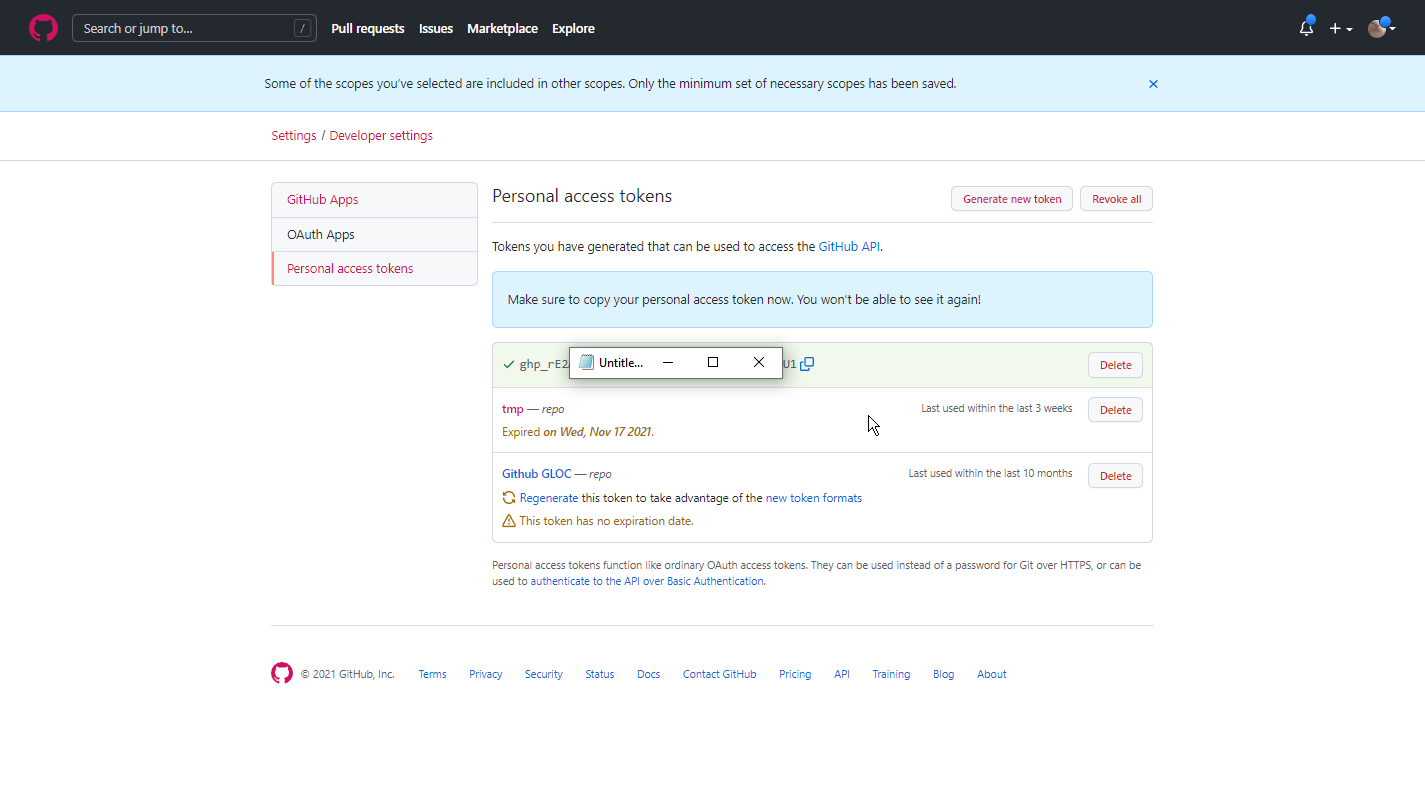The image size is (1425, 785).
Task: Go to Marketplace in top navigation
Action: coord(502,29)
